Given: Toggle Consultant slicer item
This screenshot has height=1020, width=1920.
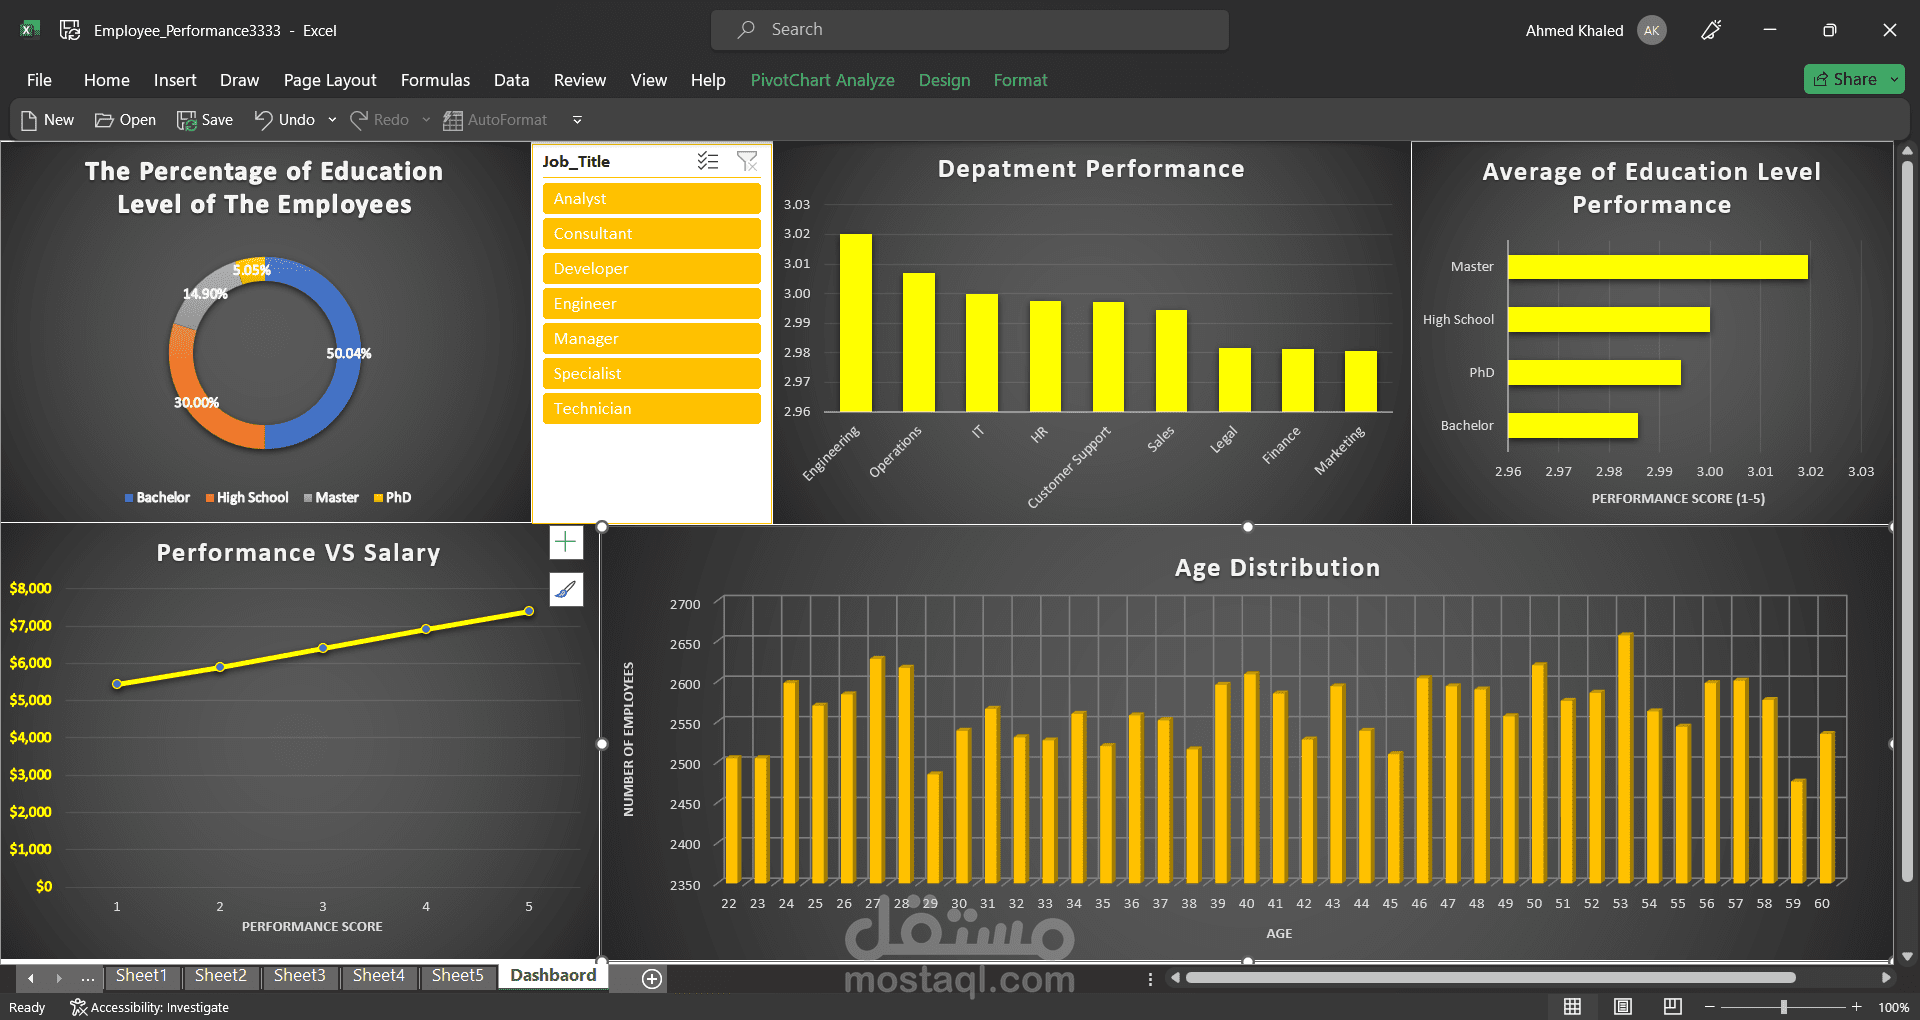Looking at the screenshot, I should 652,234.
